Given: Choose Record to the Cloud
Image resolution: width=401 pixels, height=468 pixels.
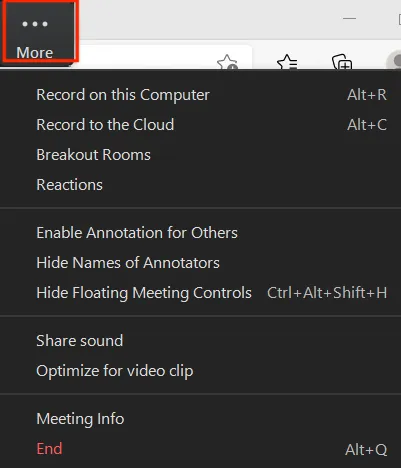Looking at the screenshot, I should (200, 125).
